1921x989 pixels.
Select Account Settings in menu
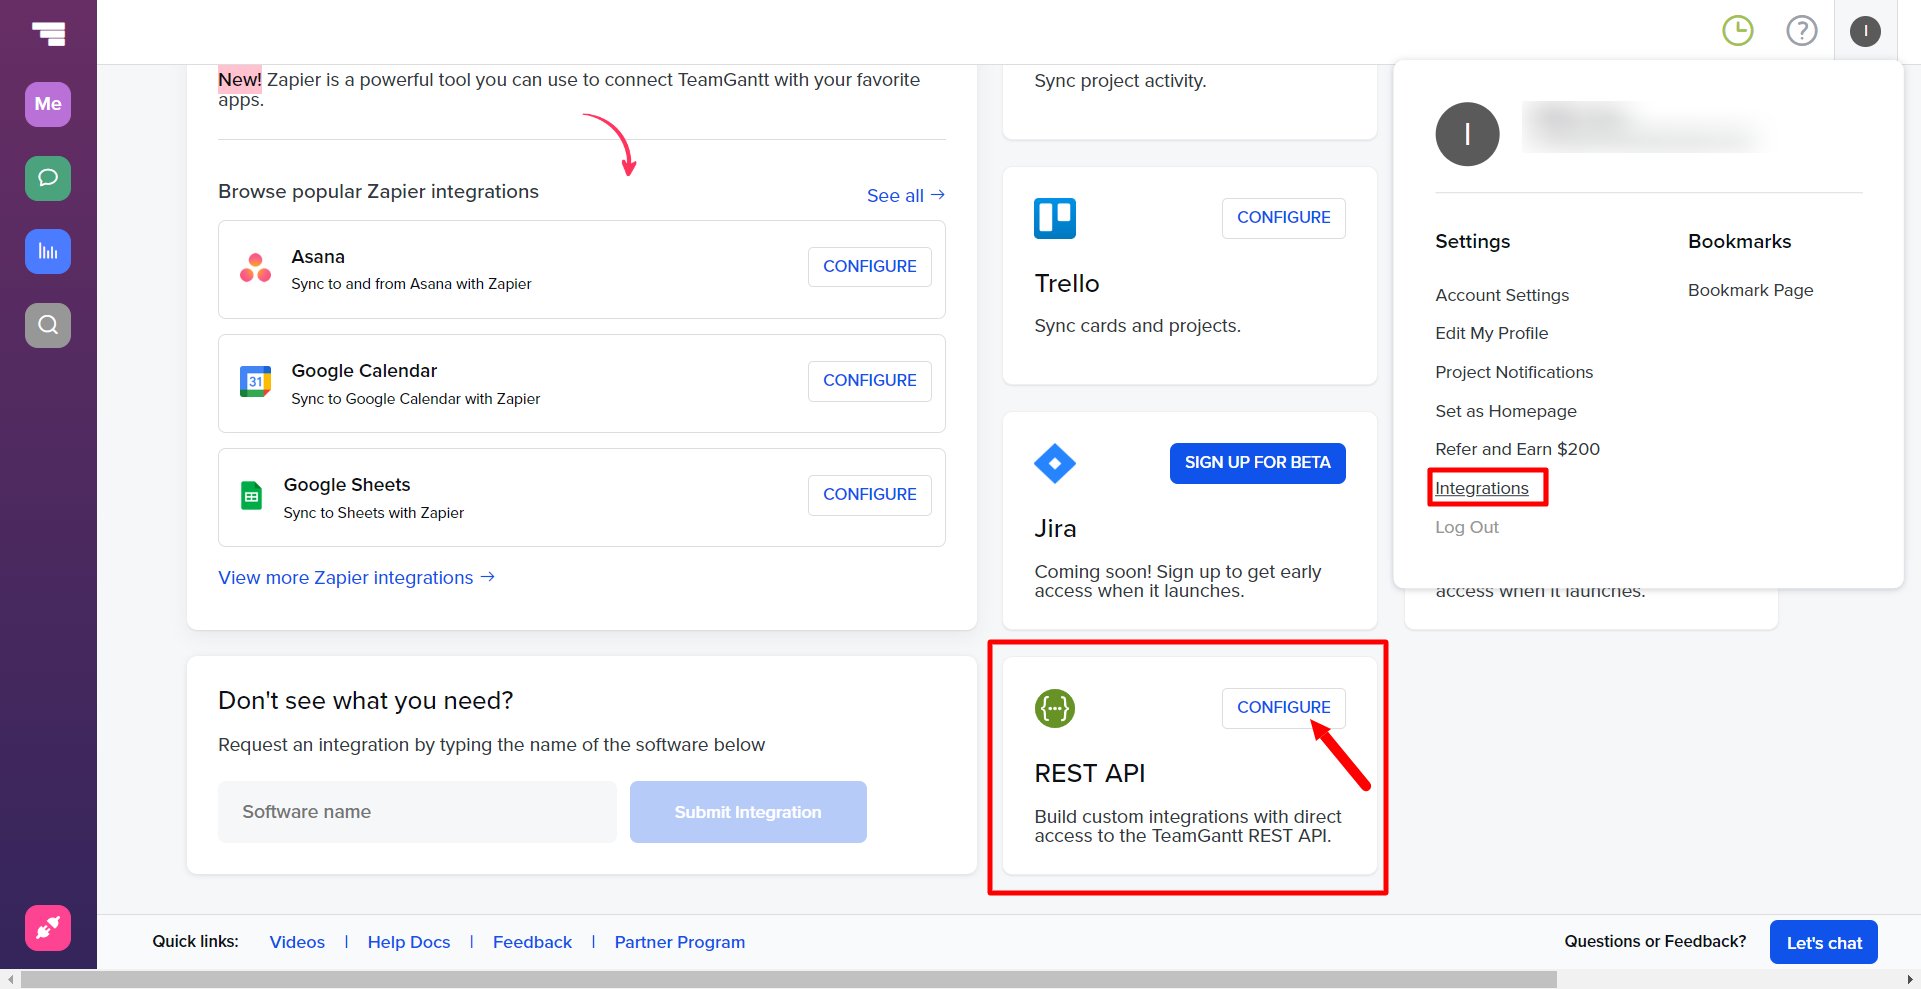click(1502, 295)
